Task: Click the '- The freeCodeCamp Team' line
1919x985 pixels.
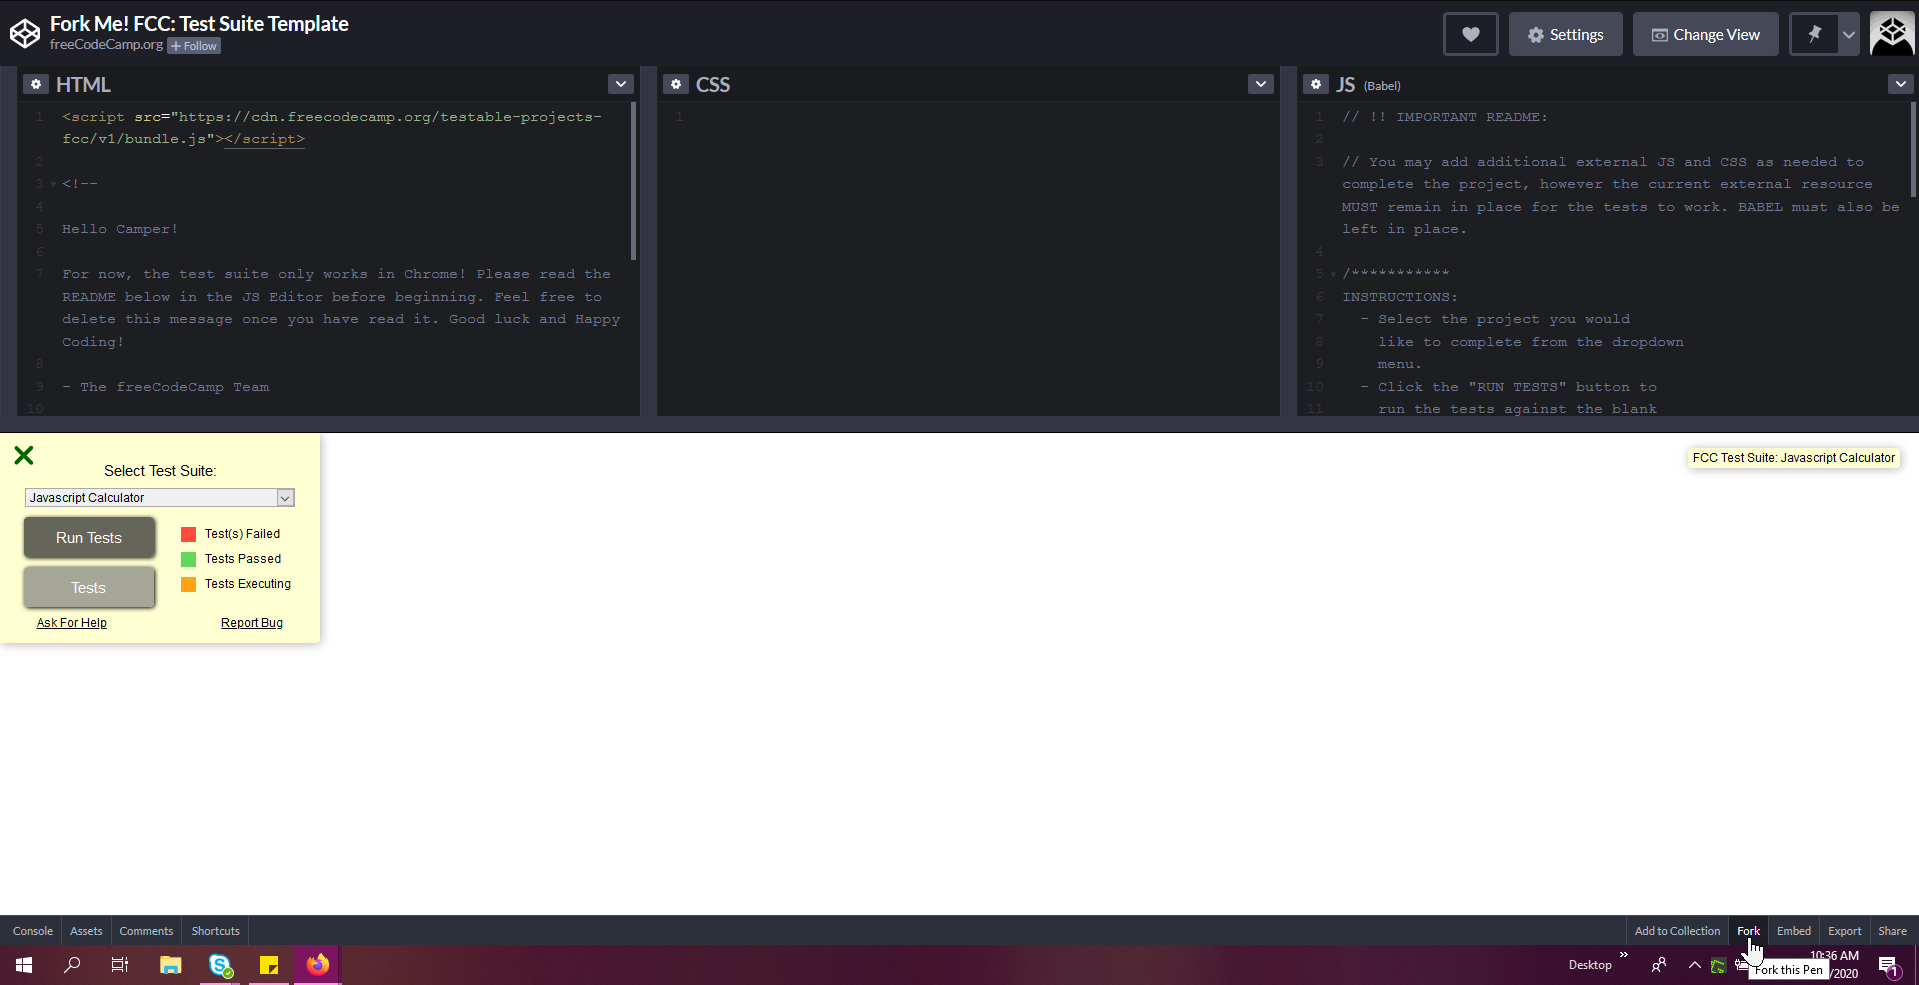Action: 166,387
